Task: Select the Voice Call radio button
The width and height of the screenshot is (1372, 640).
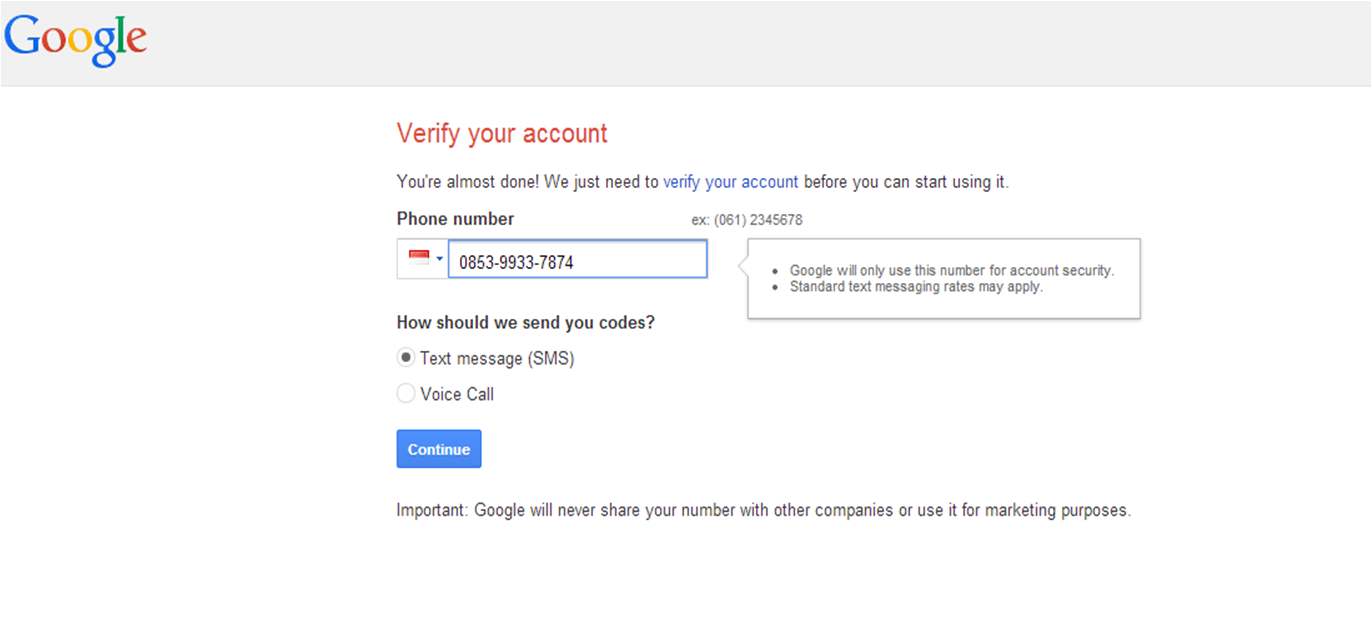Action: point(406,394)
